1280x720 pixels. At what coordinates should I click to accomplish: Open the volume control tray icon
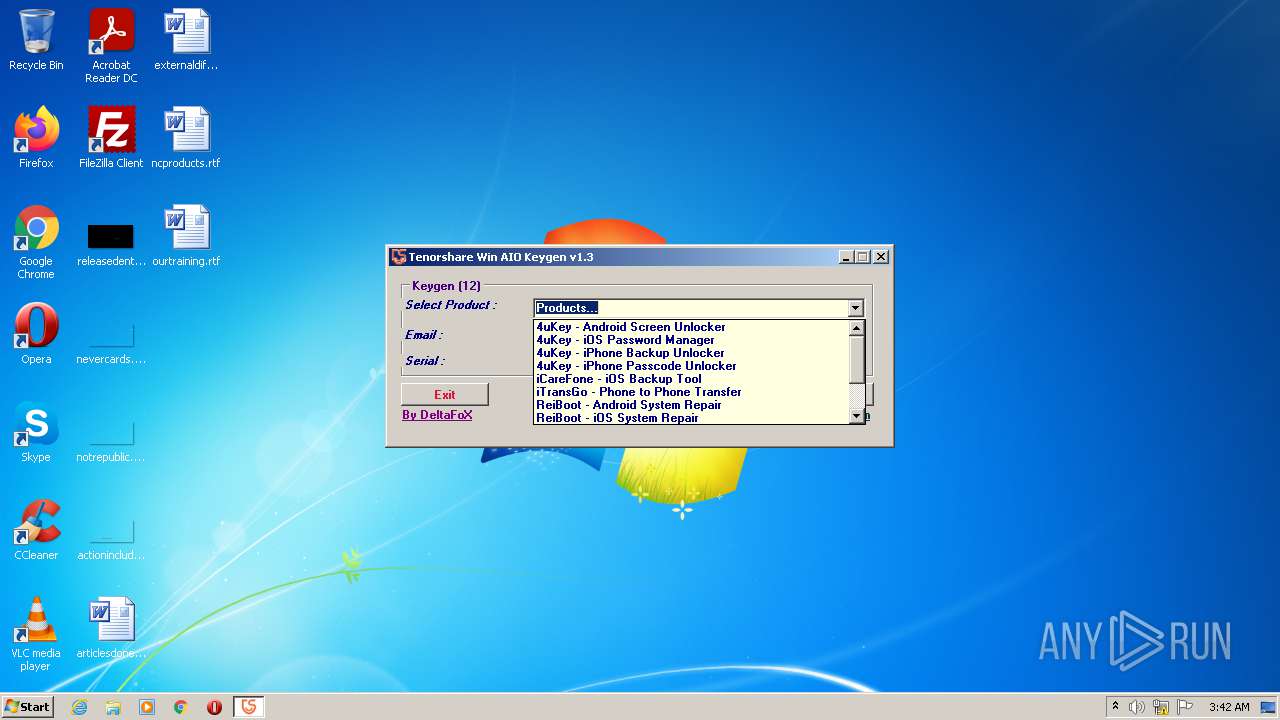click(1137, 707)
